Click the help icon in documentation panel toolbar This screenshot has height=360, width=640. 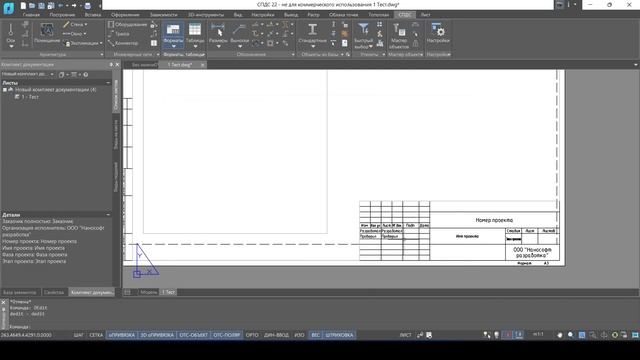click(86, 75)
